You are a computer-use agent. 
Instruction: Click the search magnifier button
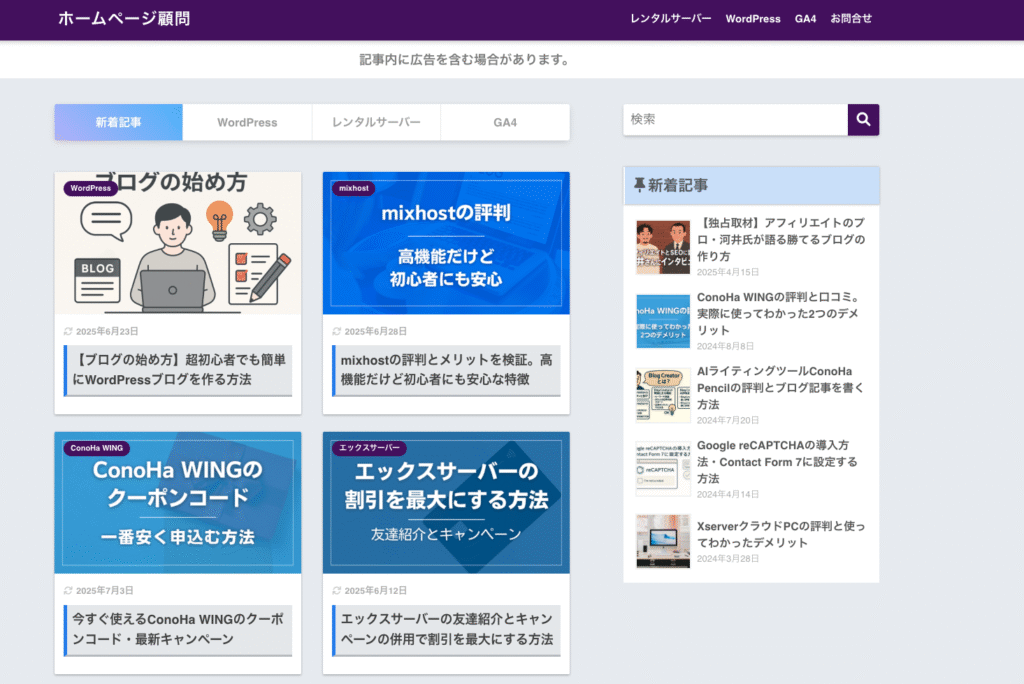pyautogui.click(x=863, y=120)
